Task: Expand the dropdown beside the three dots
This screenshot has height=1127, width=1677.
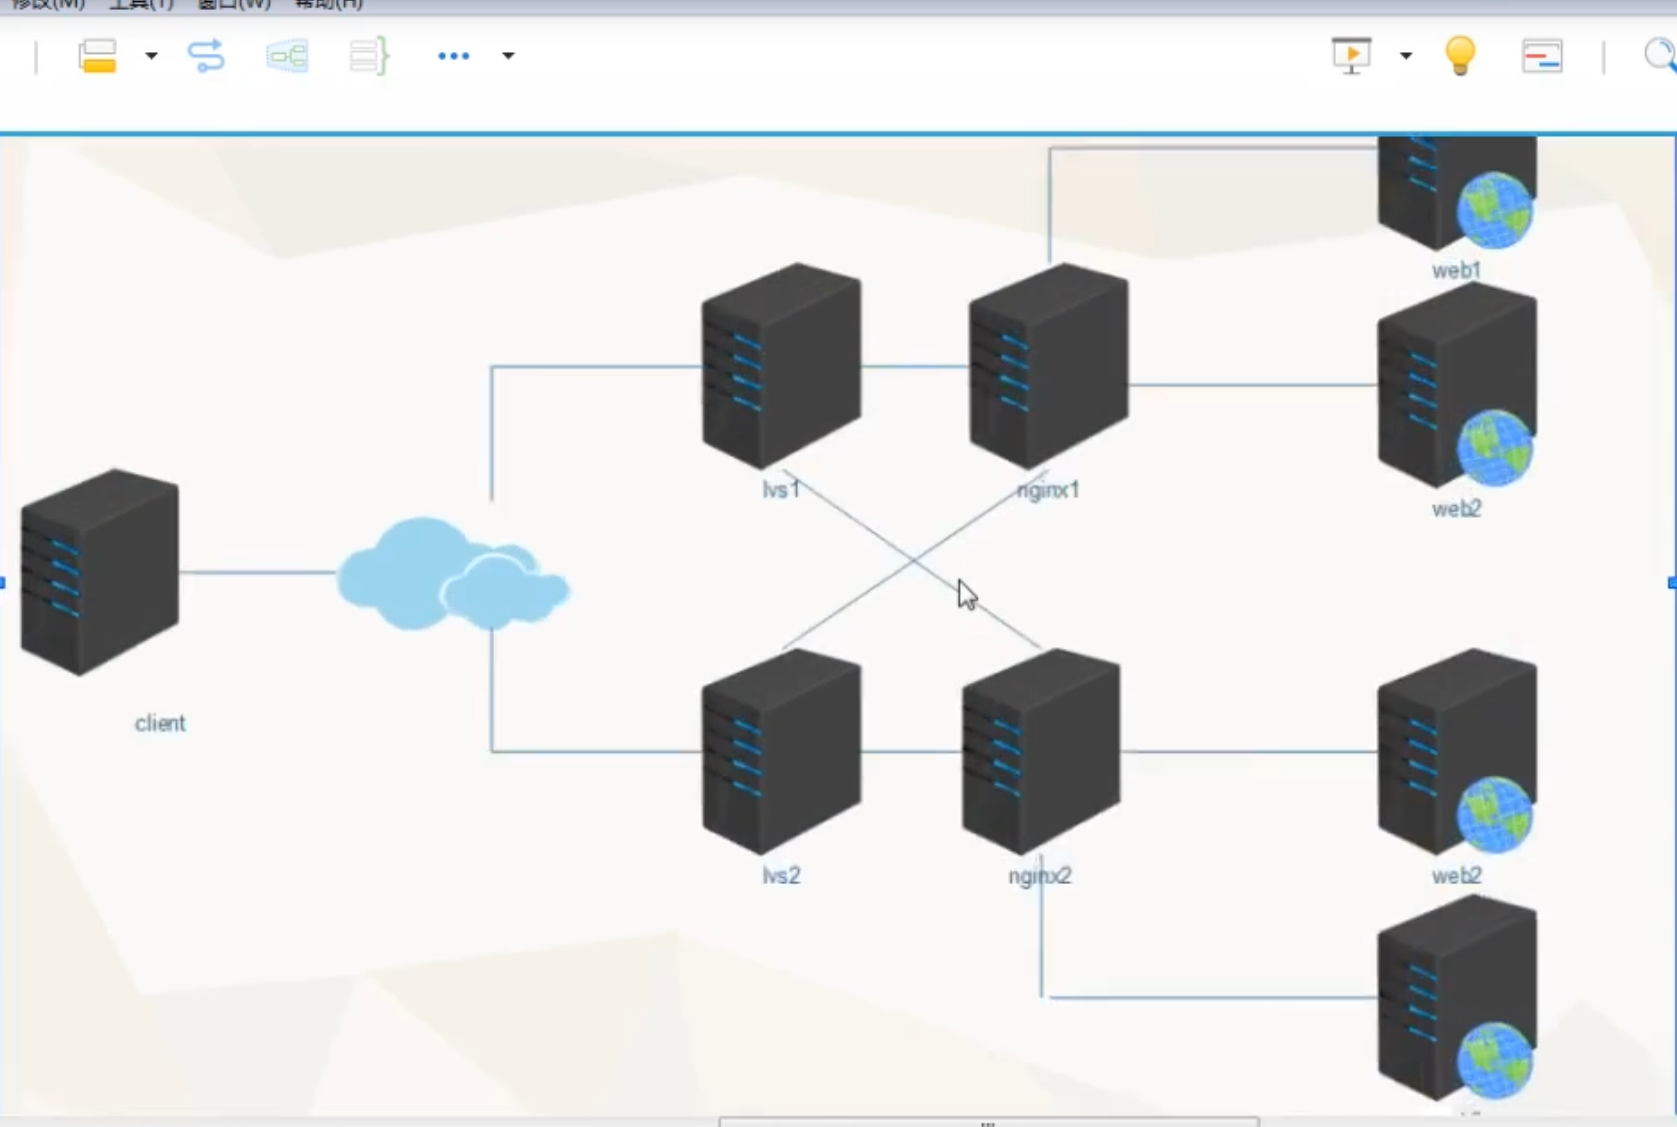Action: coord(508,56)
